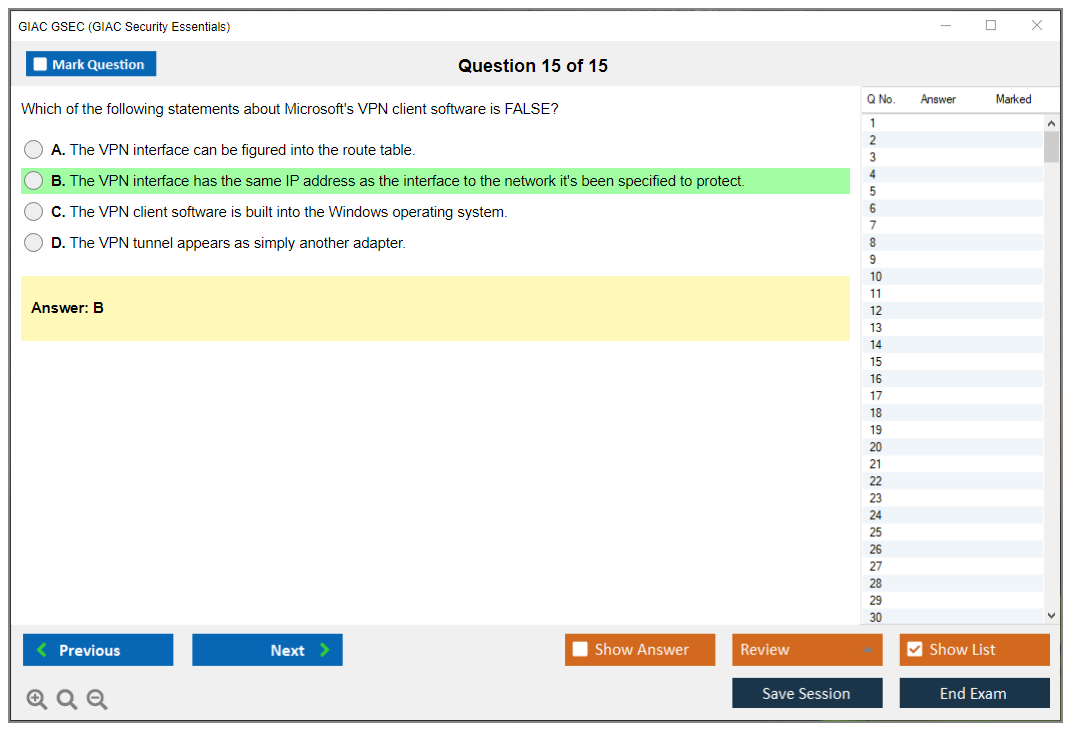Open the Review dropdown menu

[807, 650]
